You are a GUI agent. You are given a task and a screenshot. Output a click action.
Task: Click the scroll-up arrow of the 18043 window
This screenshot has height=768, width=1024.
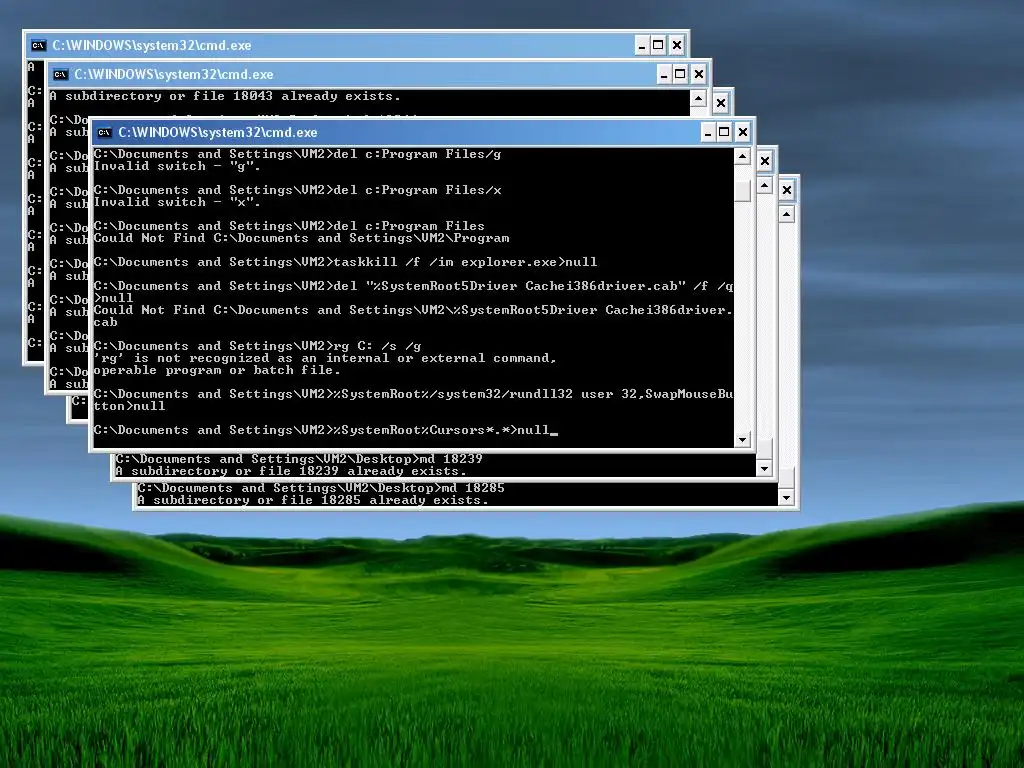698,99
